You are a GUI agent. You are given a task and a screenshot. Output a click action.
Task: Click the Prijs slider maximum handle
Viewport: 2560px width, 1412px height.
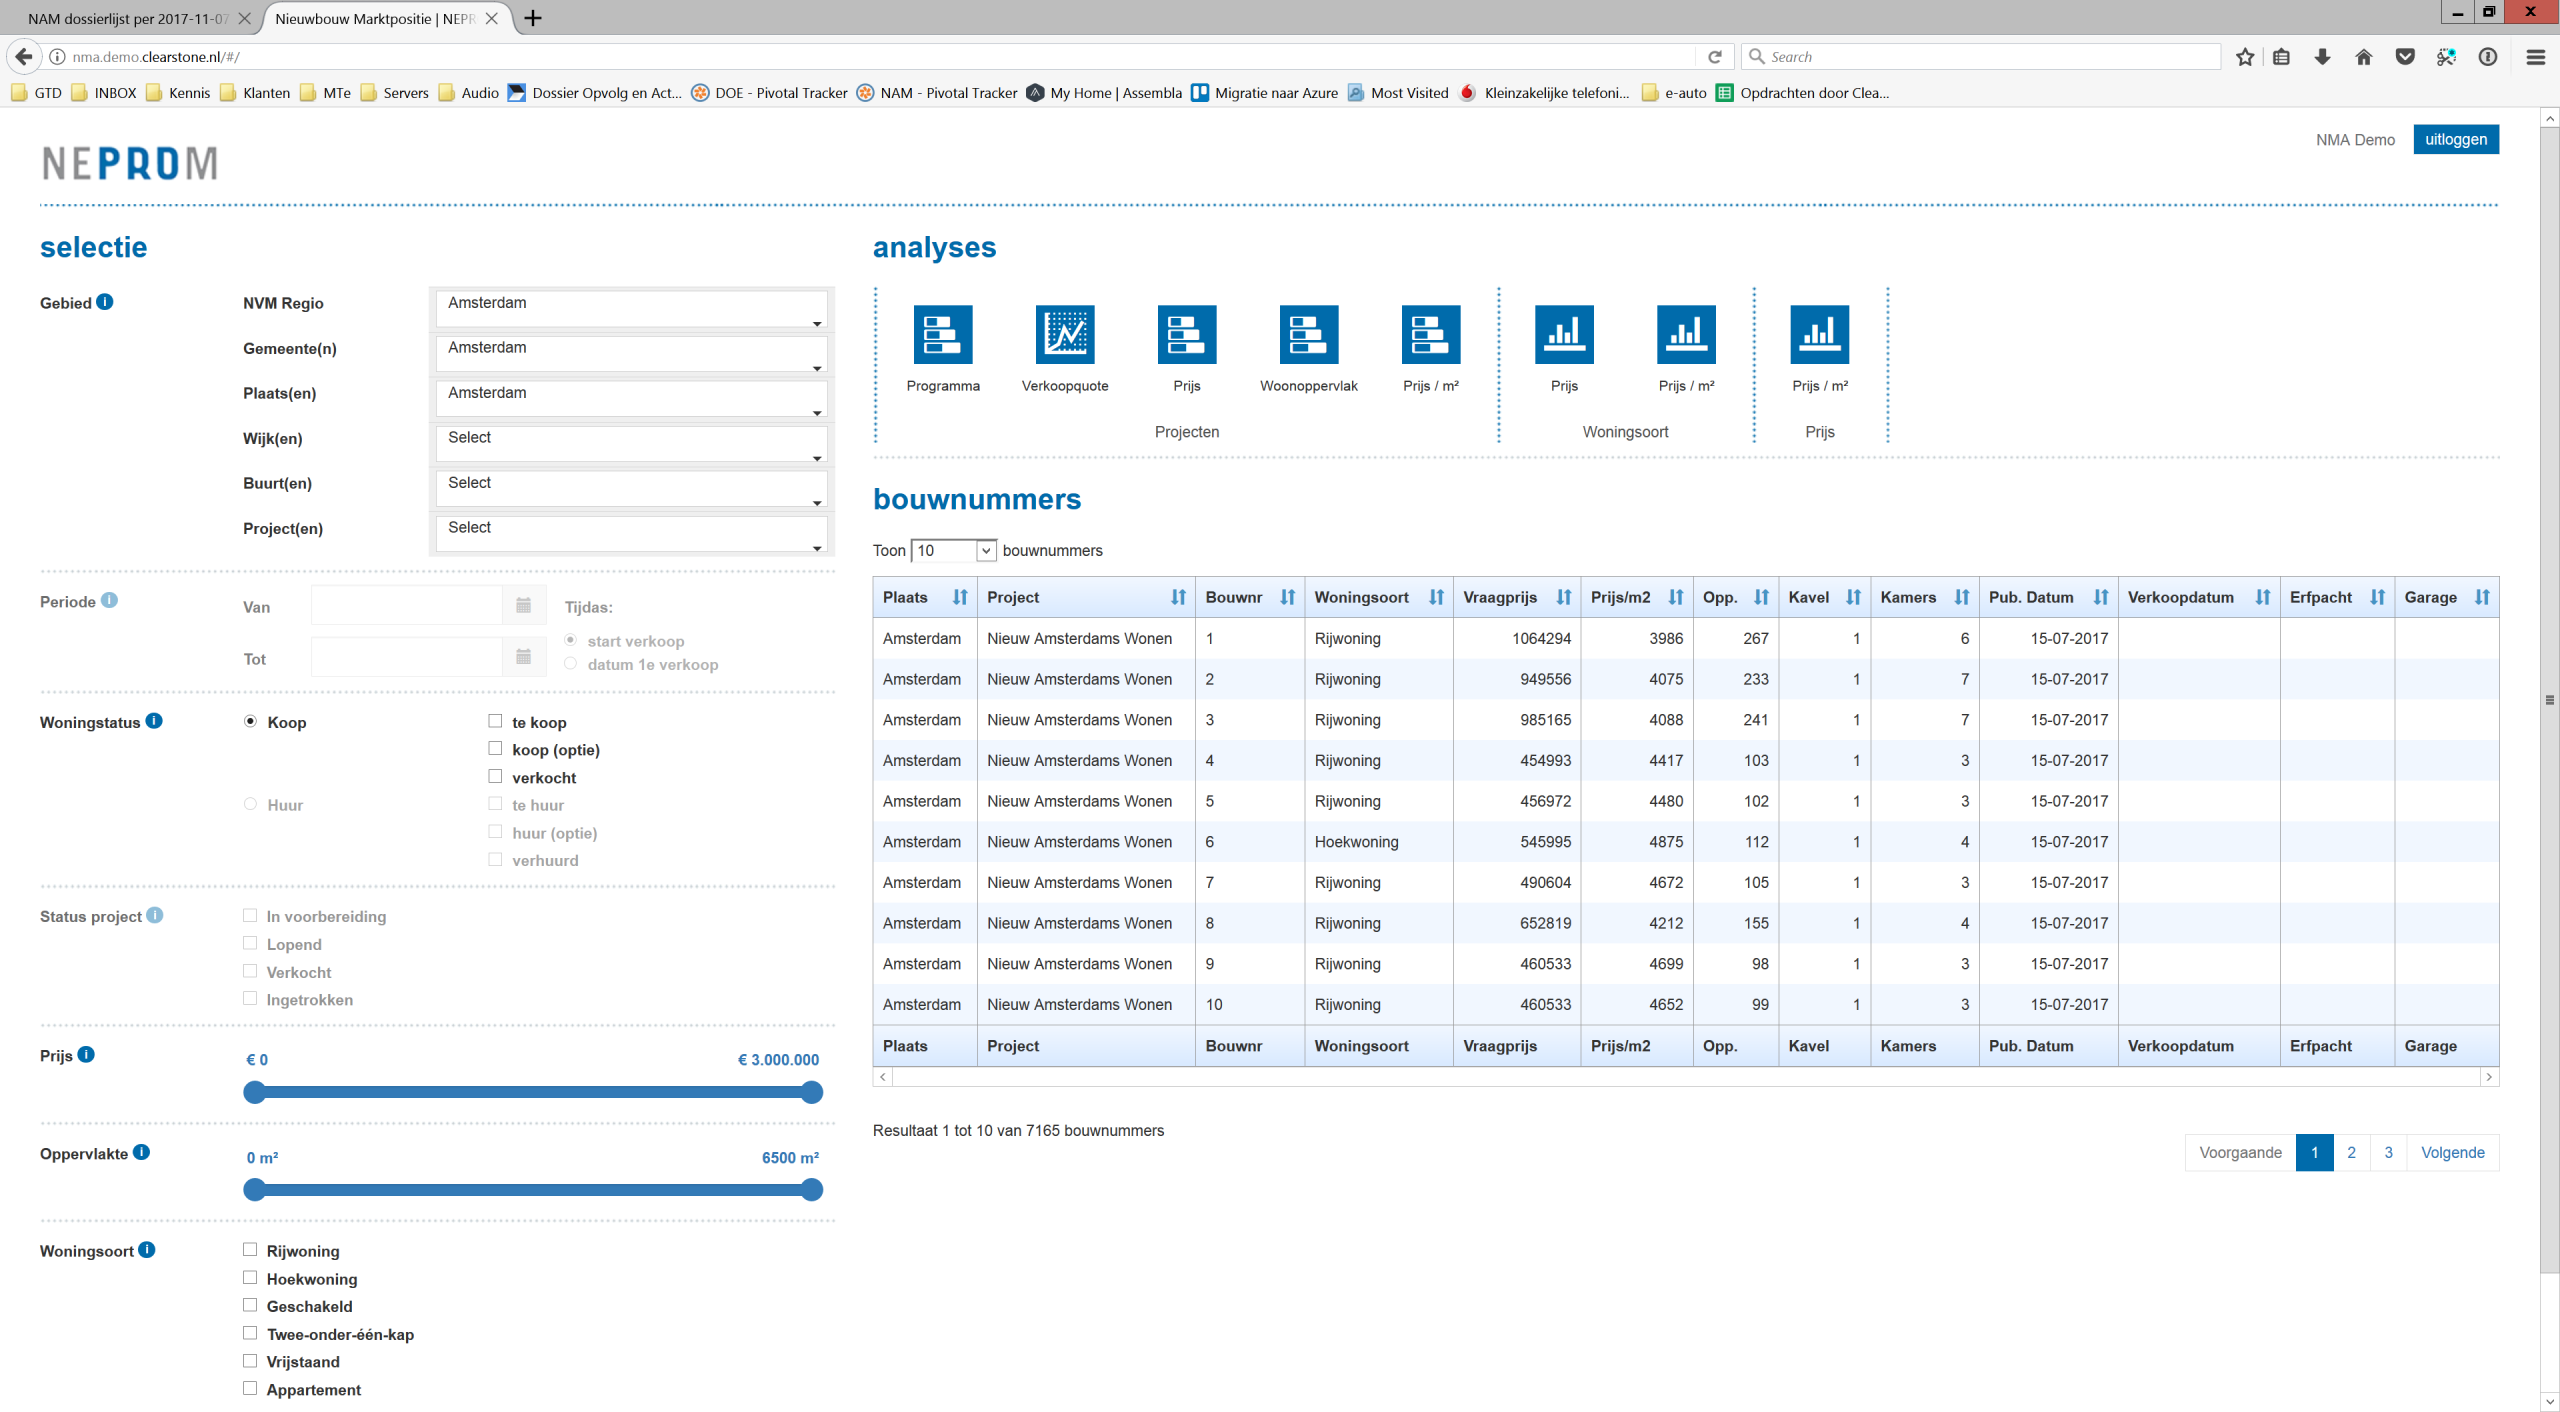812,1092
